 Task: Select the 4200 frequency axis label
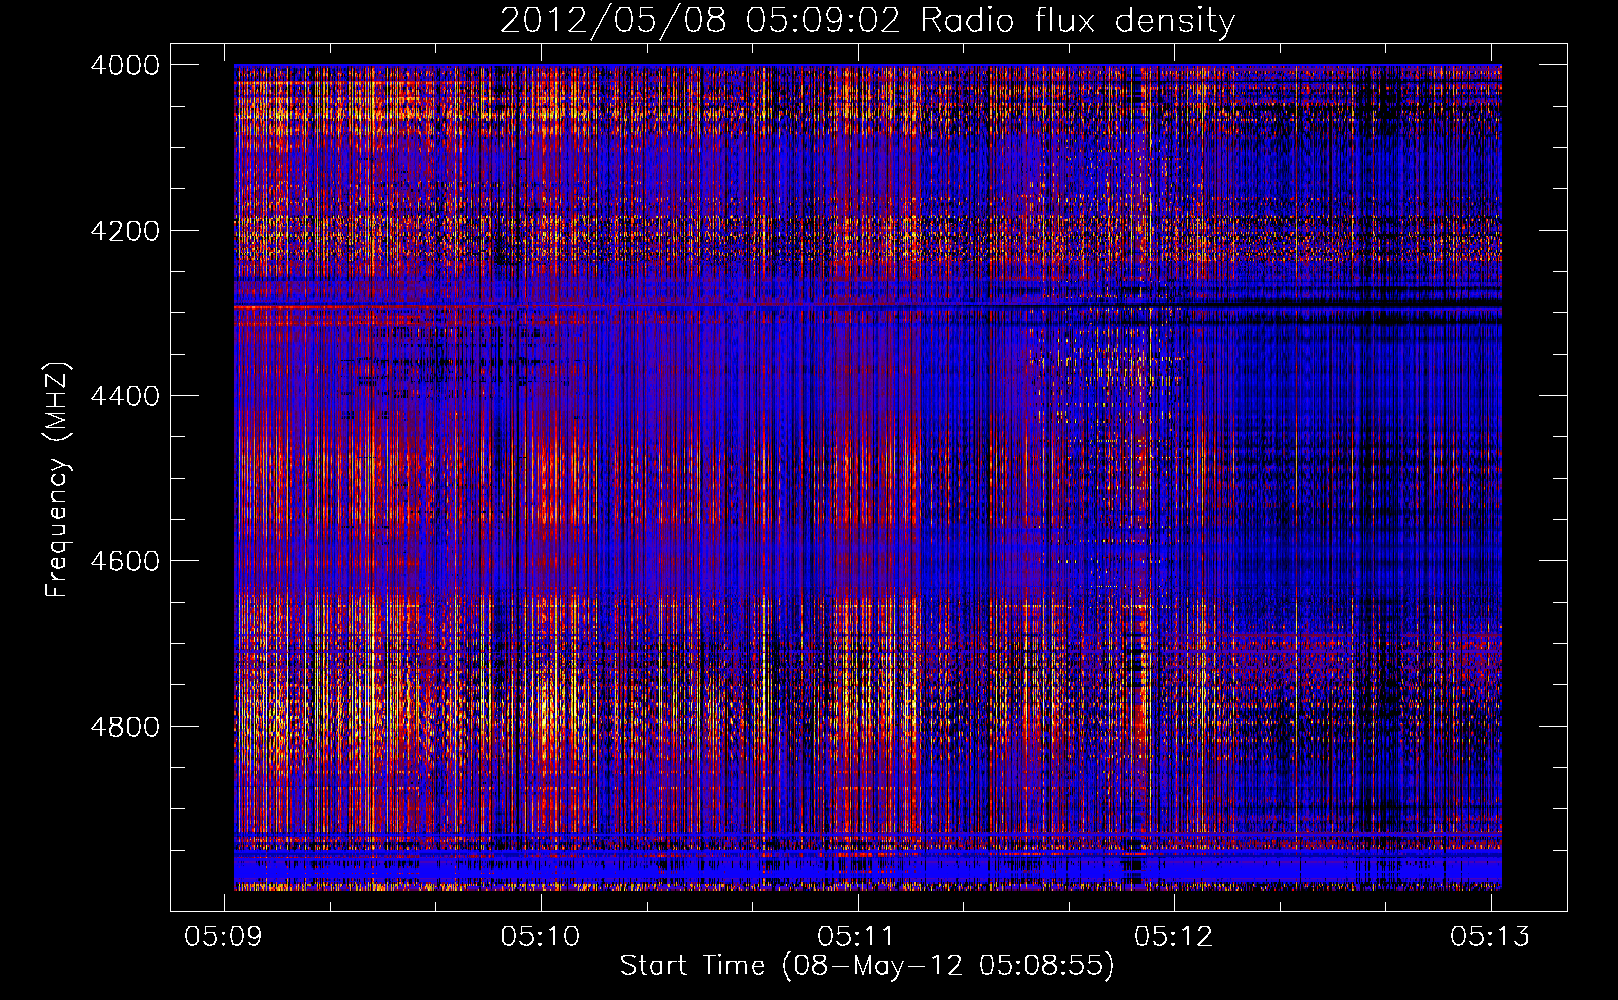point(124,231)
